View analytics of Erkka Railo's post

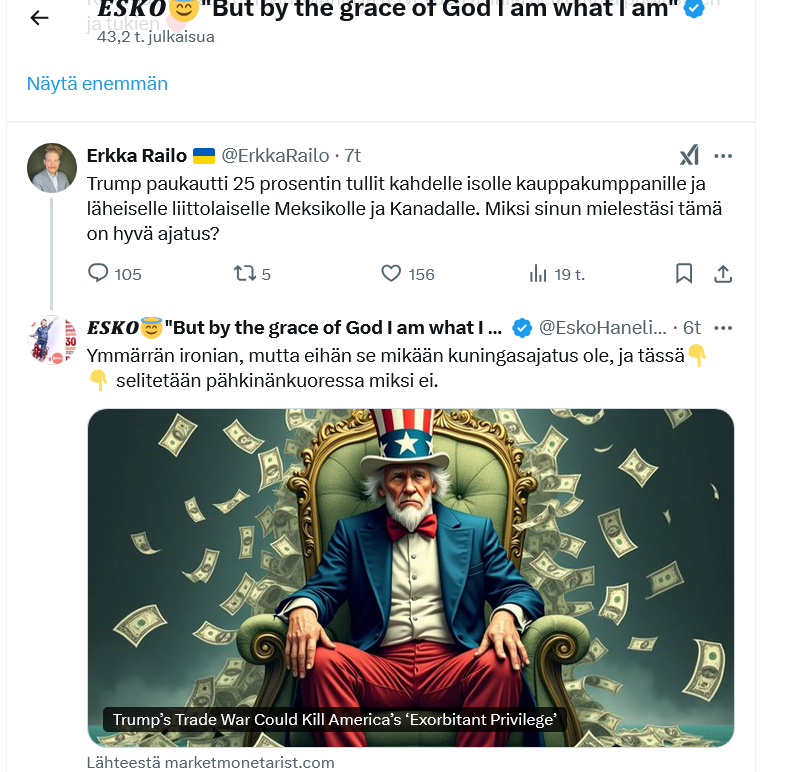tap(538, 273)
